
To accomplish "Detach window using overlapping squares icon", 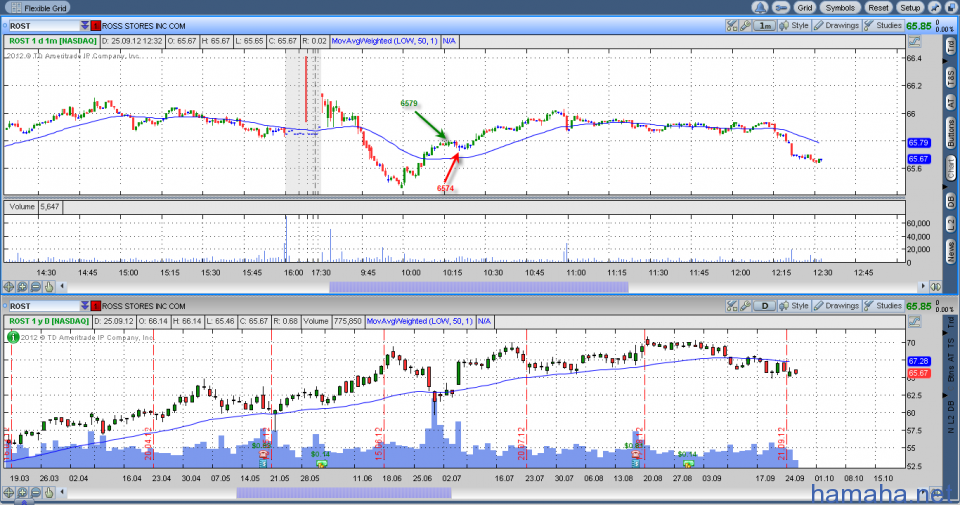I will click(951, 7).
